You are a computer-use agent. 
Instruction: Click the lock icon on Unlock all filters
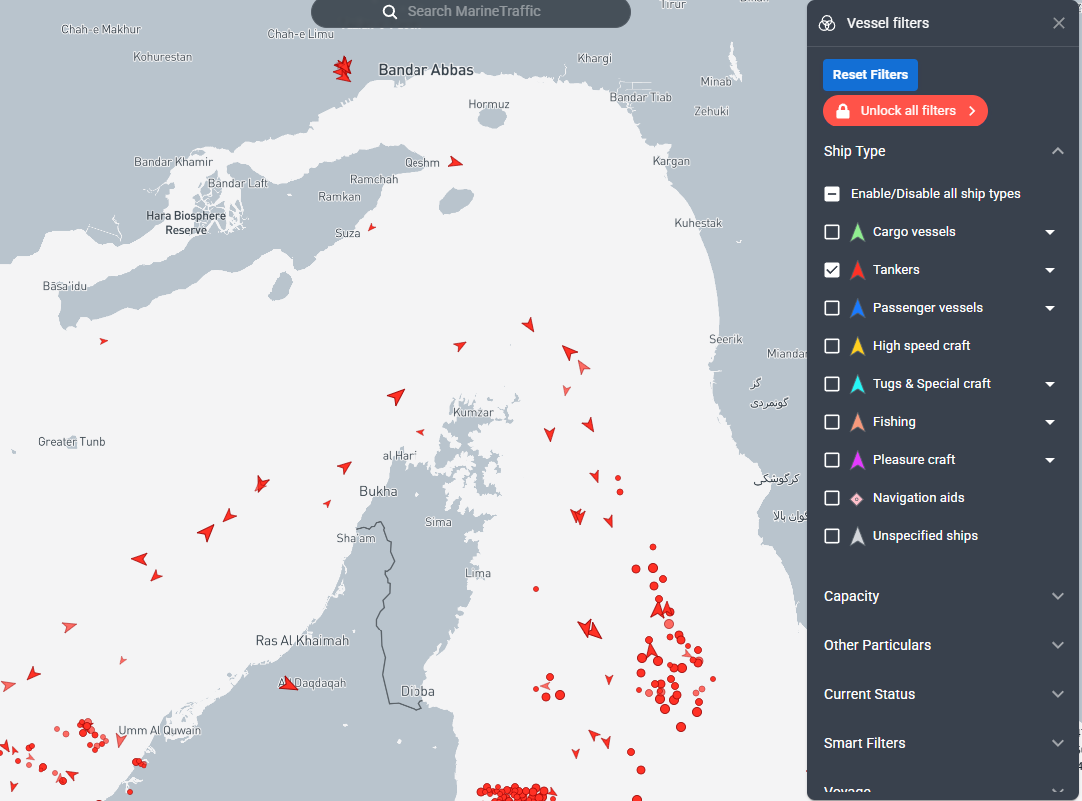(843, 111)
